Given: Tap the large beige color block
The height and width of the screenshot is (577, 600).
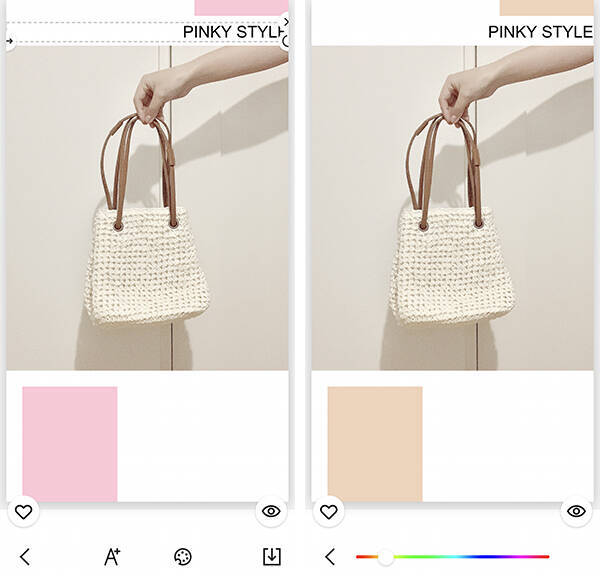Looking at the screenshot, I should (x=375, y=444).
